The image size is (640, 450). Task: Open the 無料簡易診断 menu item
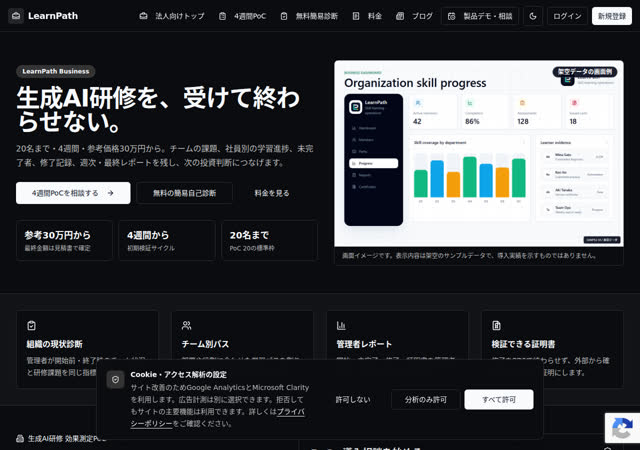[x=316, y=16]
